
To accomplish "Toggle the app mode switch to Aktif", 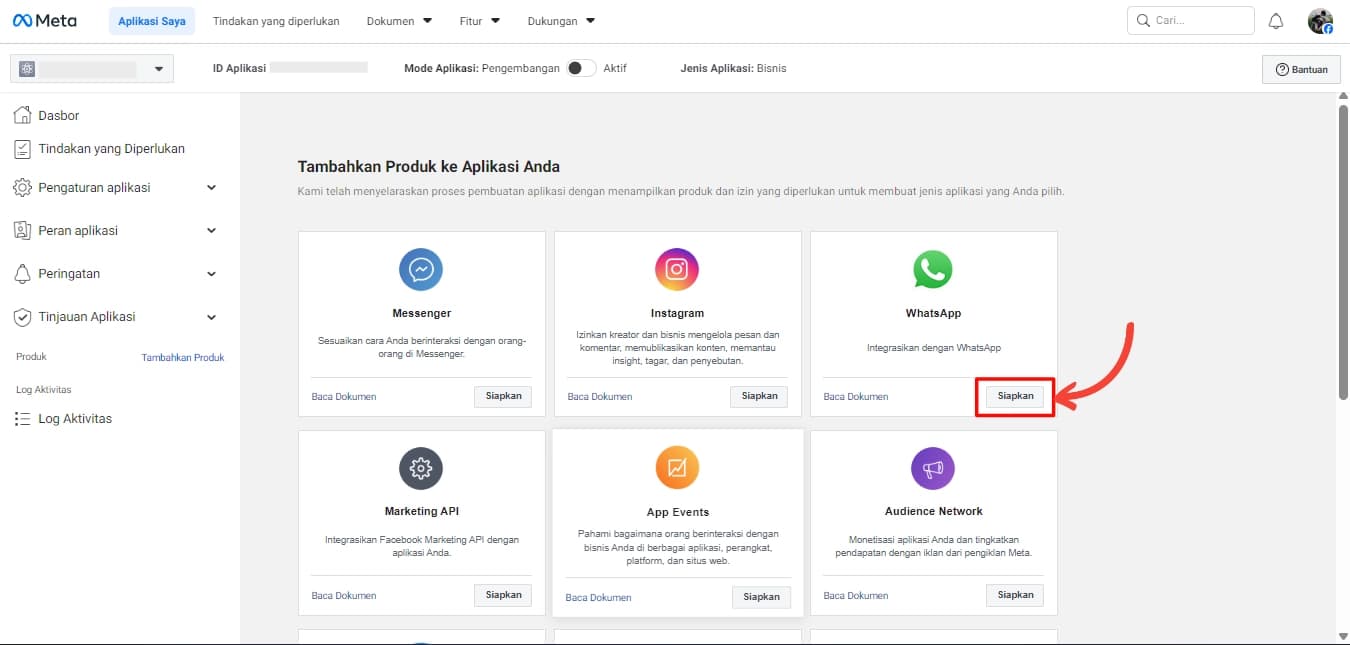I will pos(581,68).
